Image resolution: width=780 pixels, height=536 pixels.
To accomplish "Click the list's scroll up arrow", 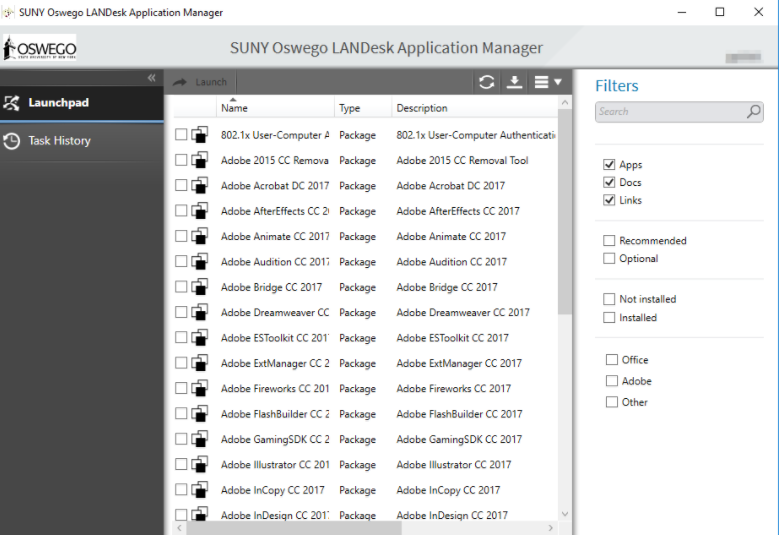I will (565, 103).
